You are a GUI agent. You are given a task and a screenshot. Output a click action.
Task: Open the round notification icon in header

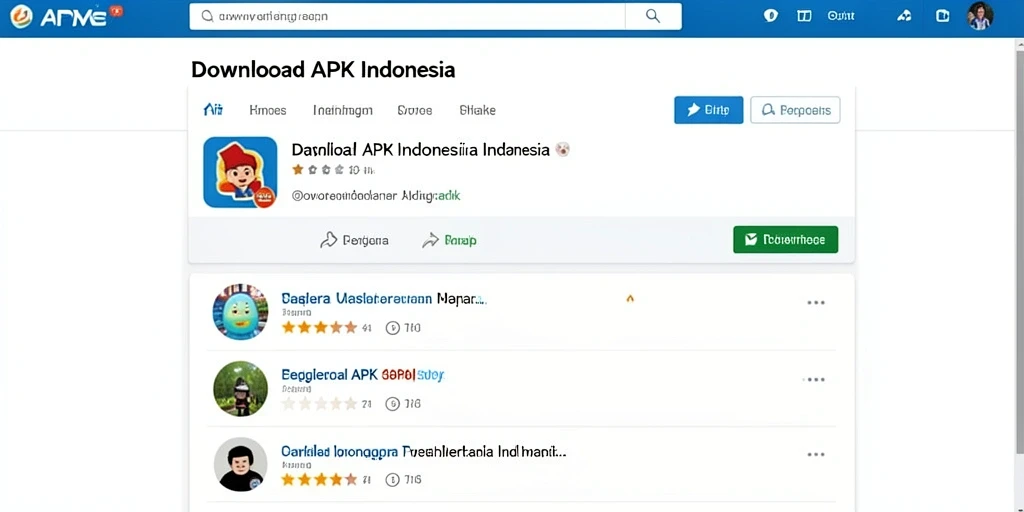[771, 16]
